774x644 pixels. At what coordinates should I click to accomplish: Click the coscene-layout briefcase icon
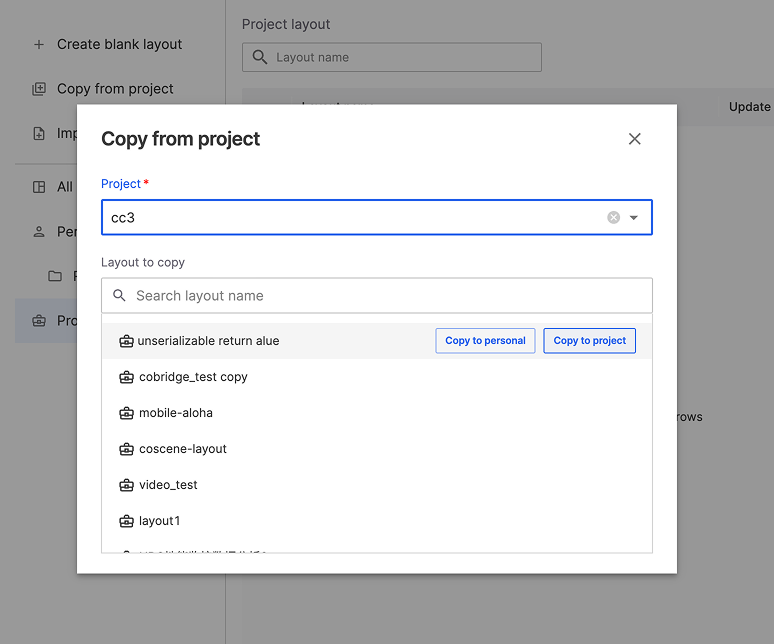click(126, 449)
